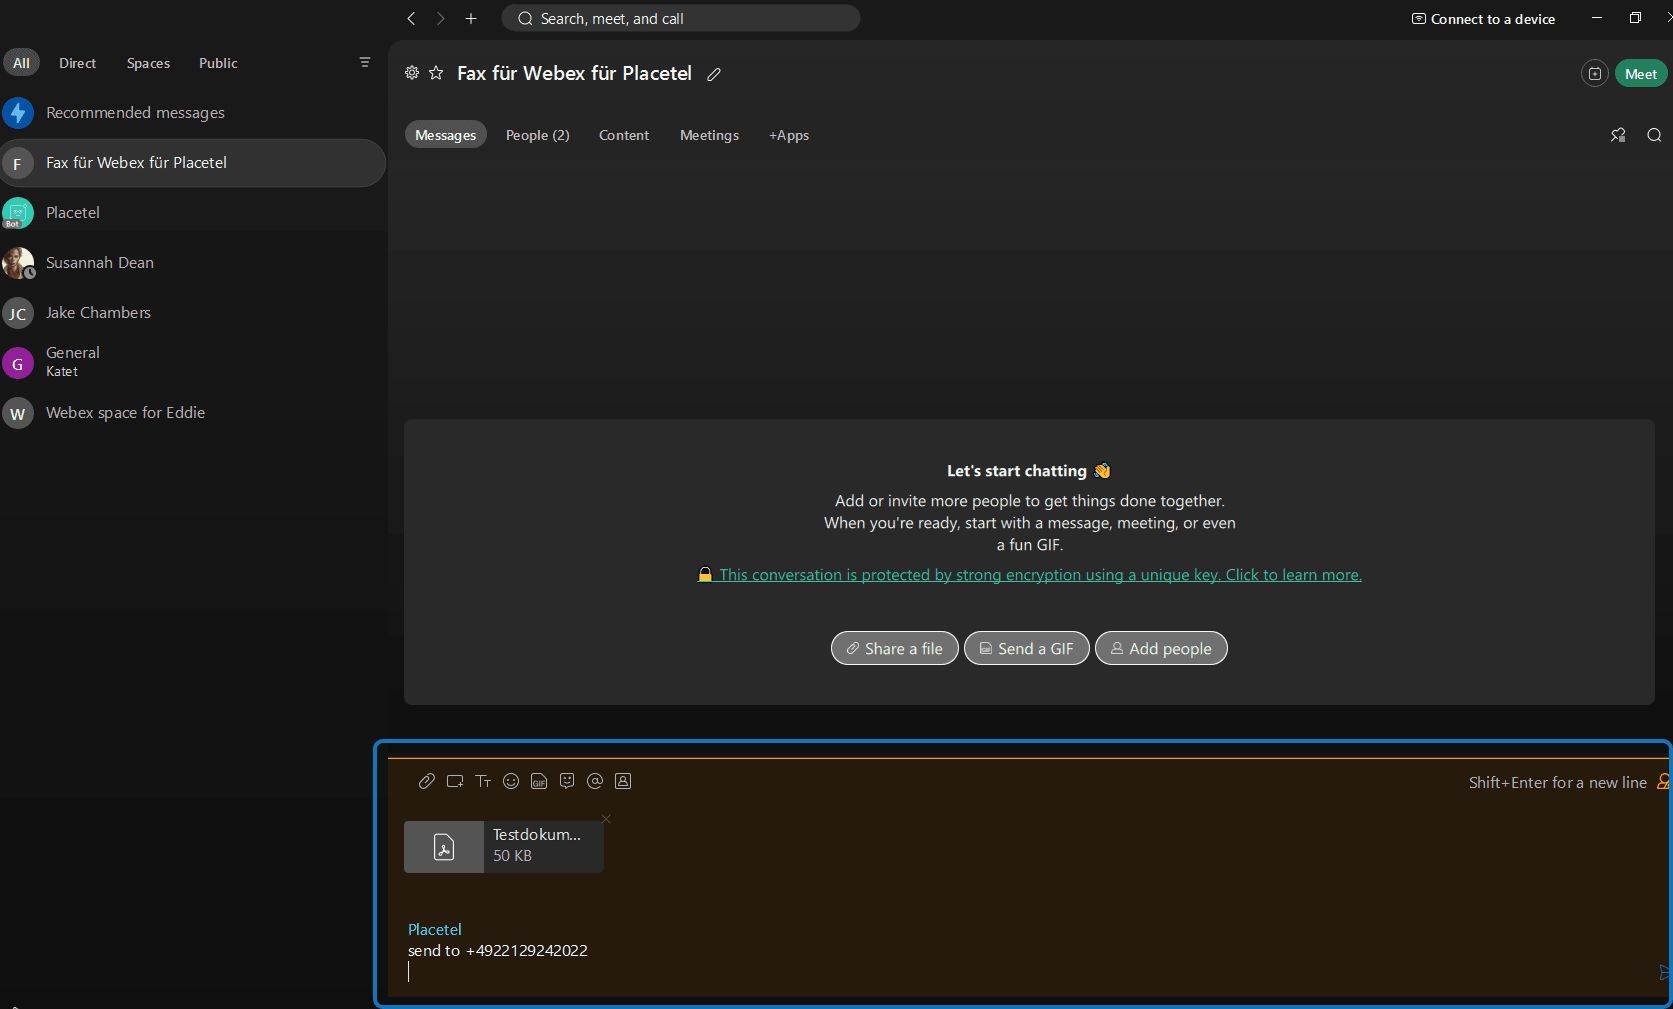Mark space as favorite with star icon

point(436,73)
